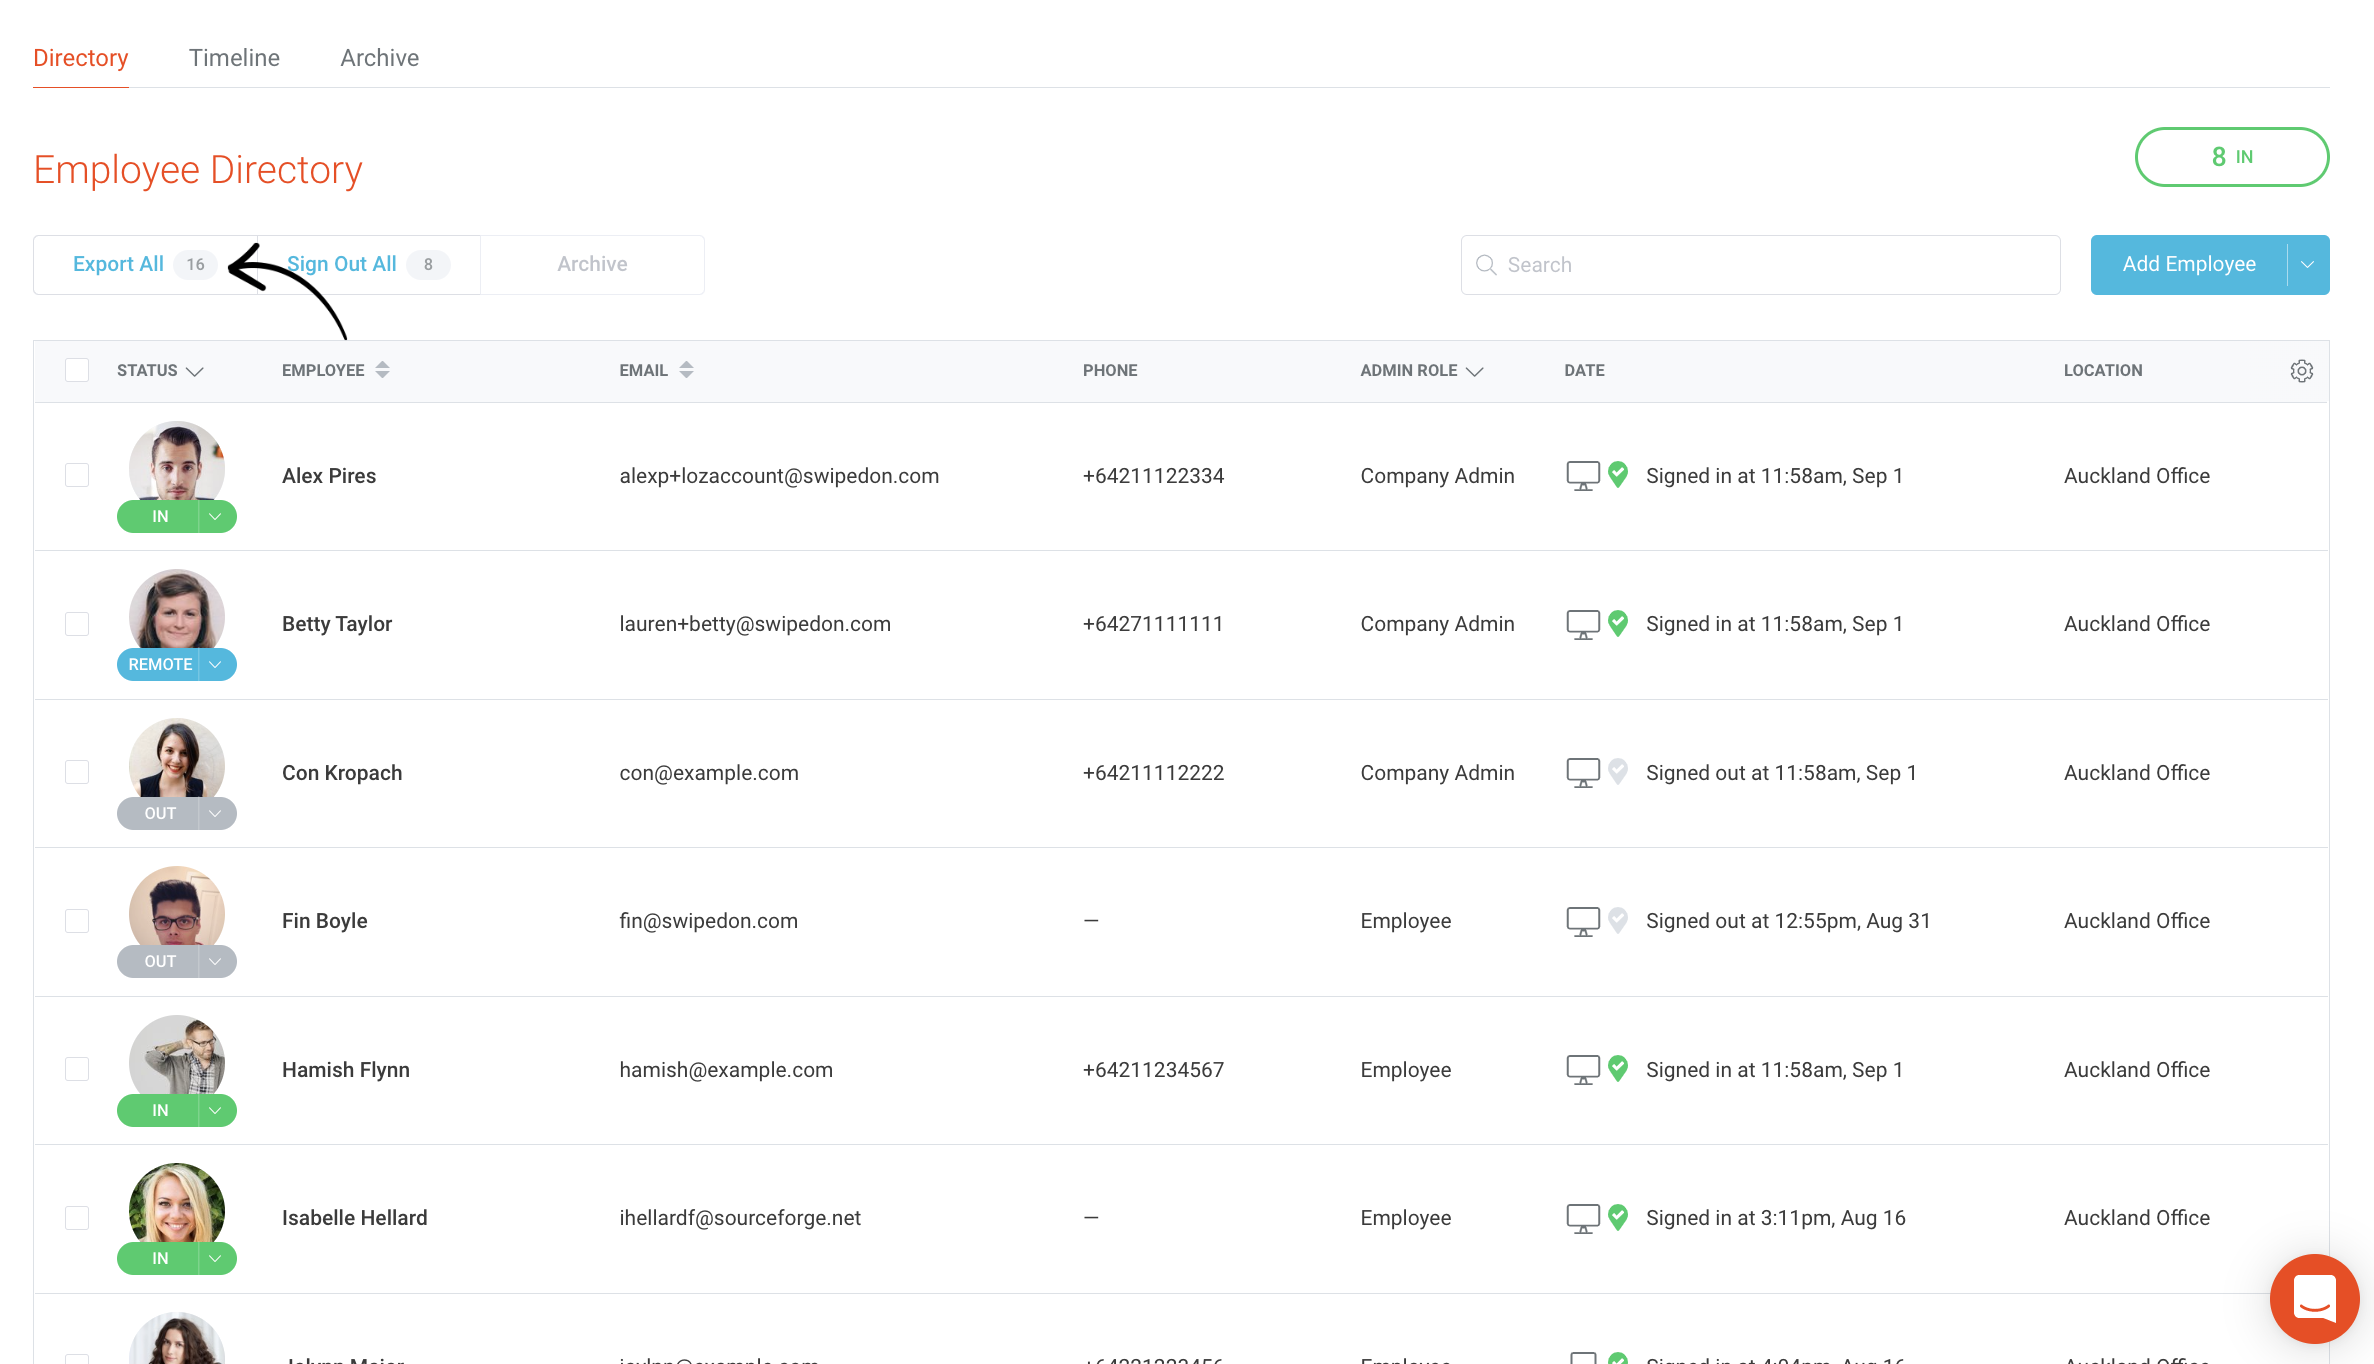The height and width of the screenshot is (1364, 2374).
Task: Click the 8 IN counter button
Action: (x=2232, y=157)
